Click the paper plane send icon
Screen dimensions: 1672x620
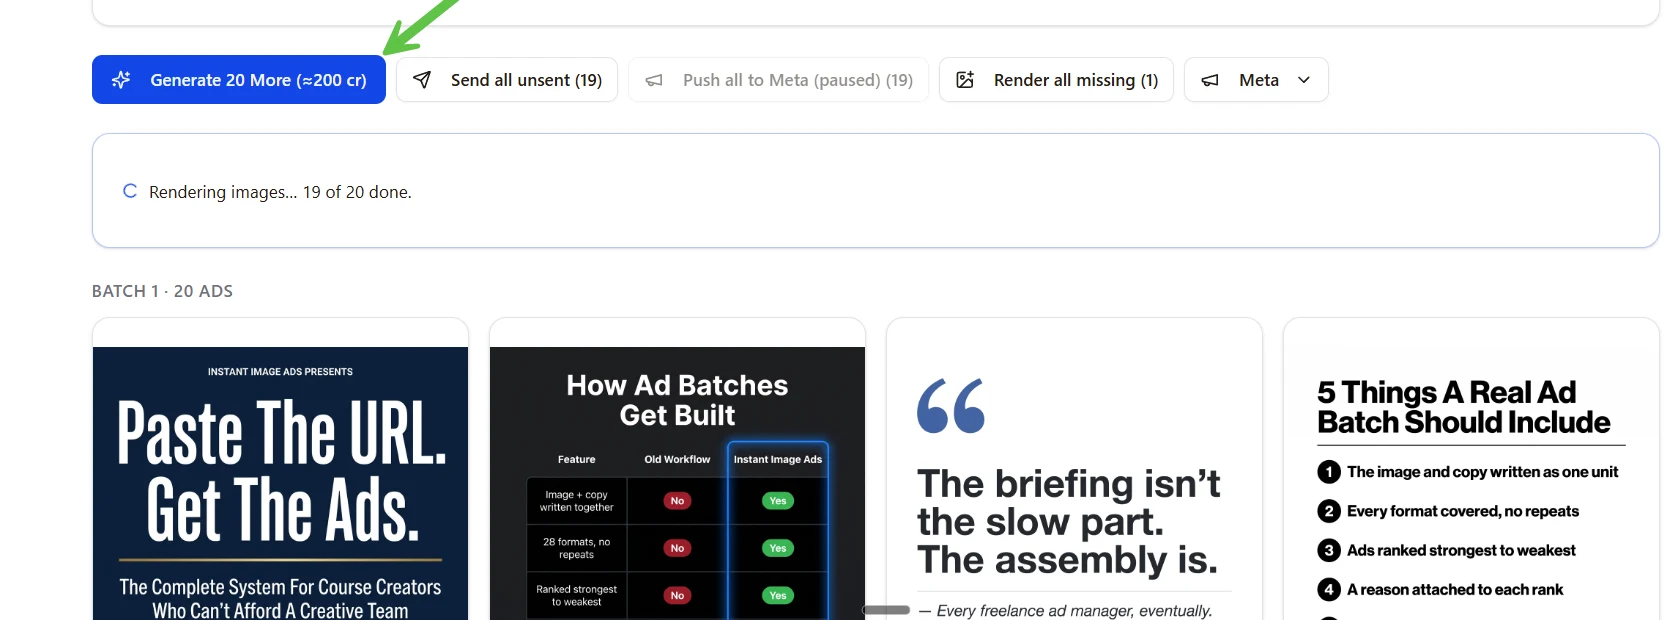422,80
